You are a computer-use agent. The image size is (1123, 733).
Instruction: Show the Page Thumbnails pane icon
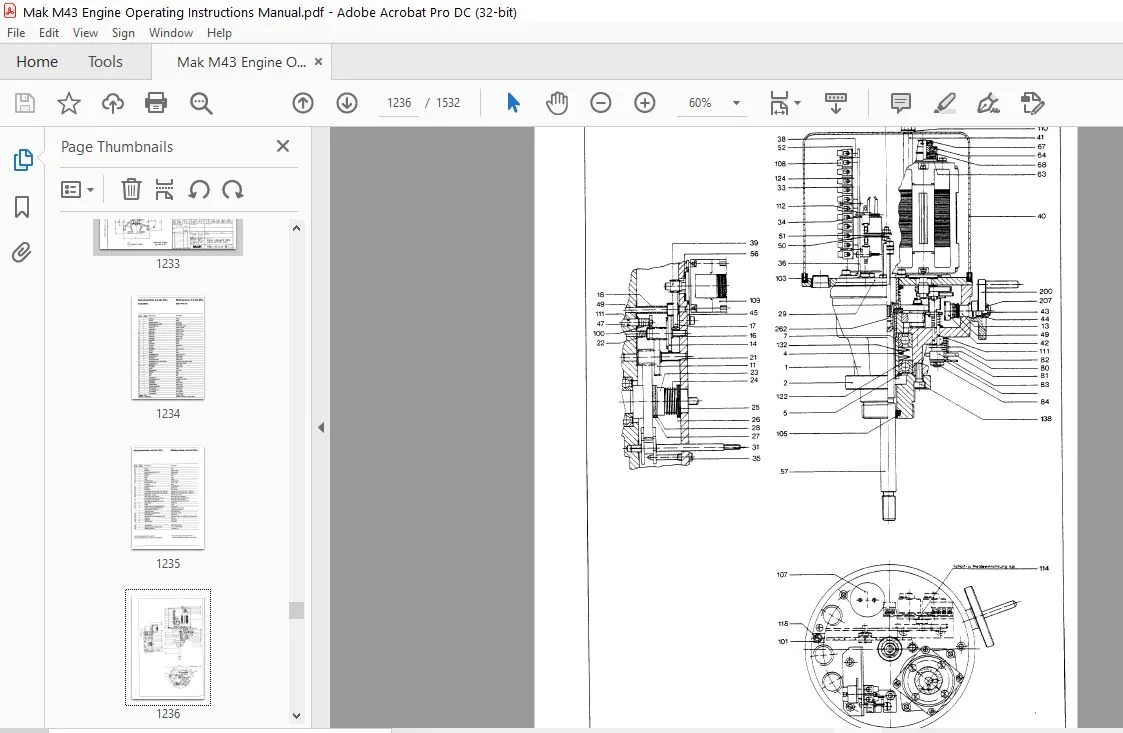coord(23,160)
